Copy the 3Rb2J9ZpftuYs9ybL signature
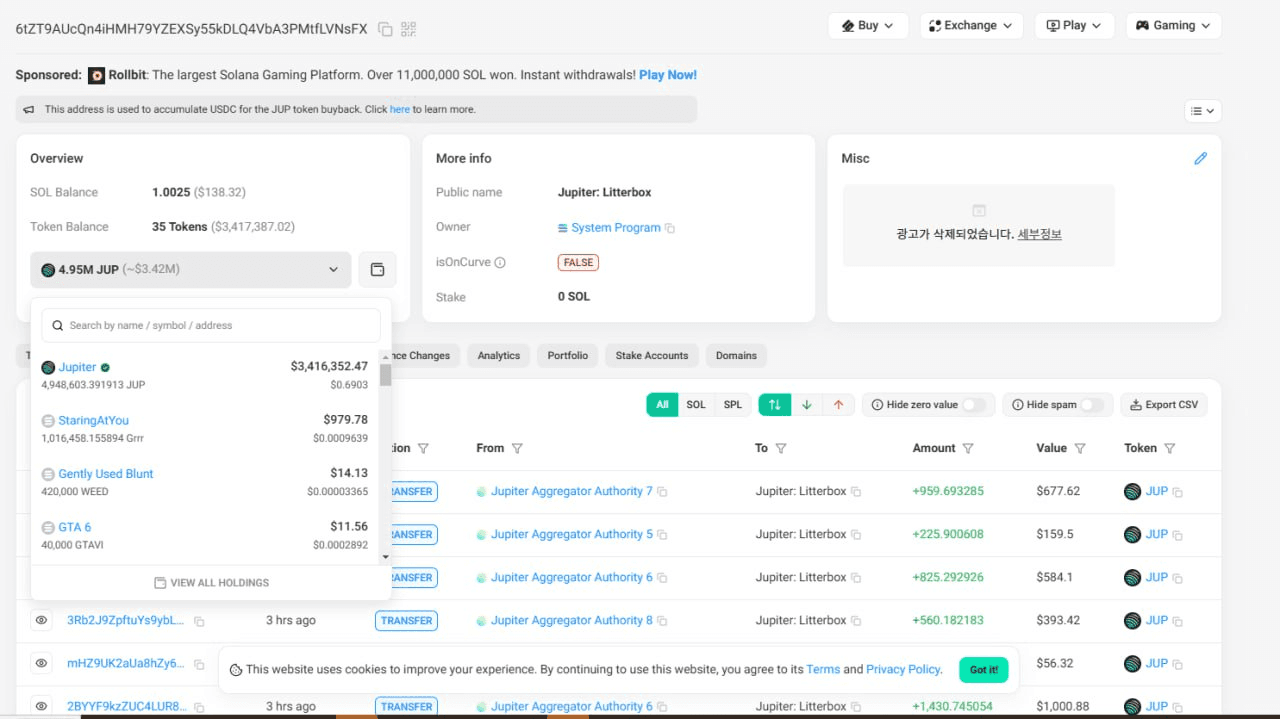The image size is (1280, 719). click(199, 621)
